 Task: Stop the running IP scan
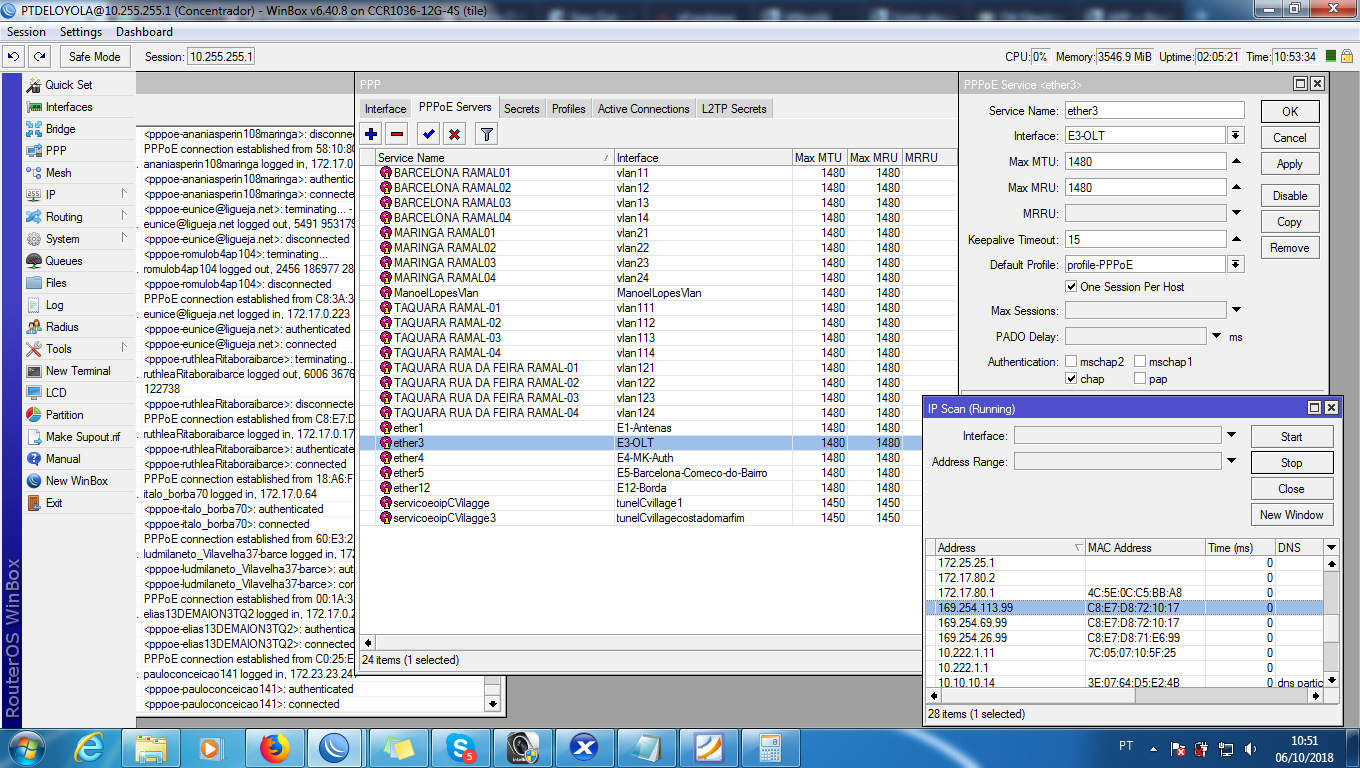(1291, 463)
